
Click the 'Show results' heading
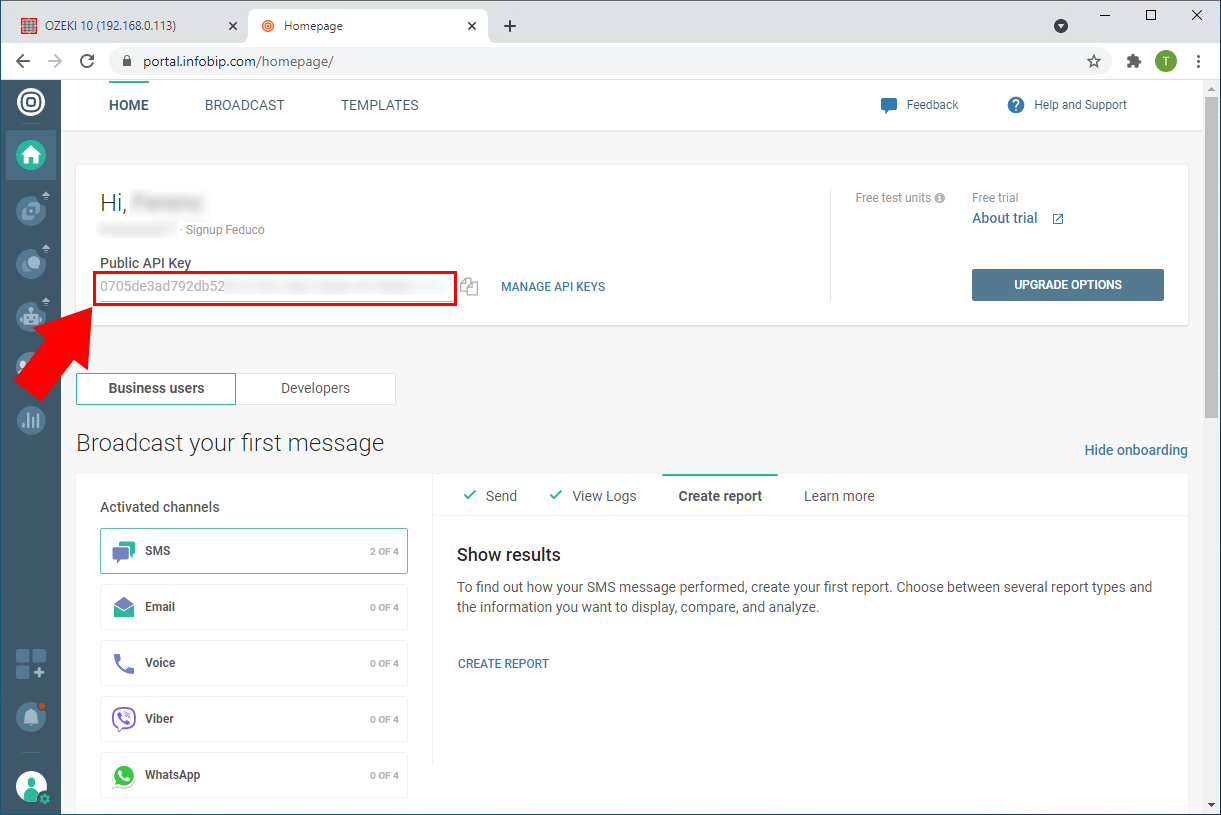point(509,555)
